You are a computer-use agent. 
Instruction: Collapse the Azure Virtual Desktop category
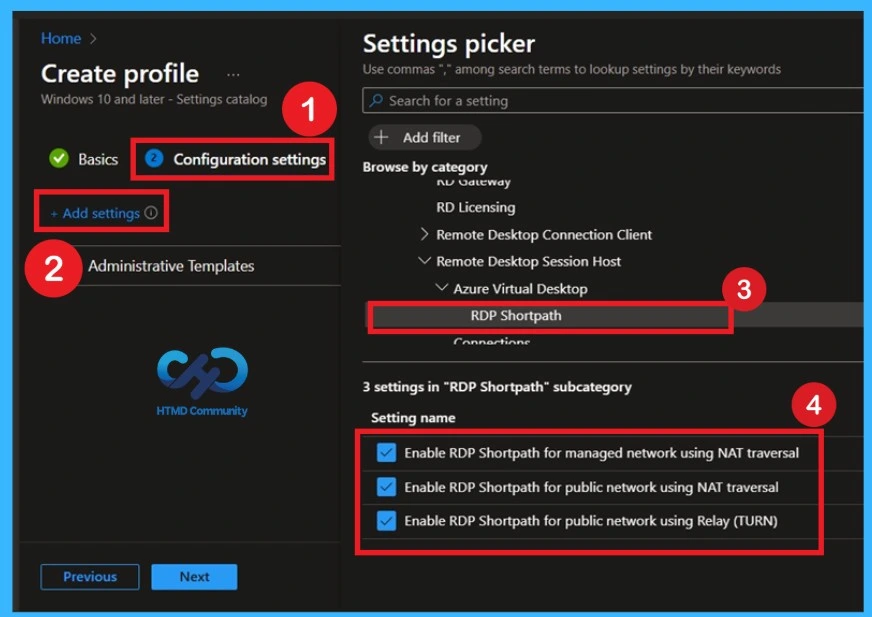440,288
